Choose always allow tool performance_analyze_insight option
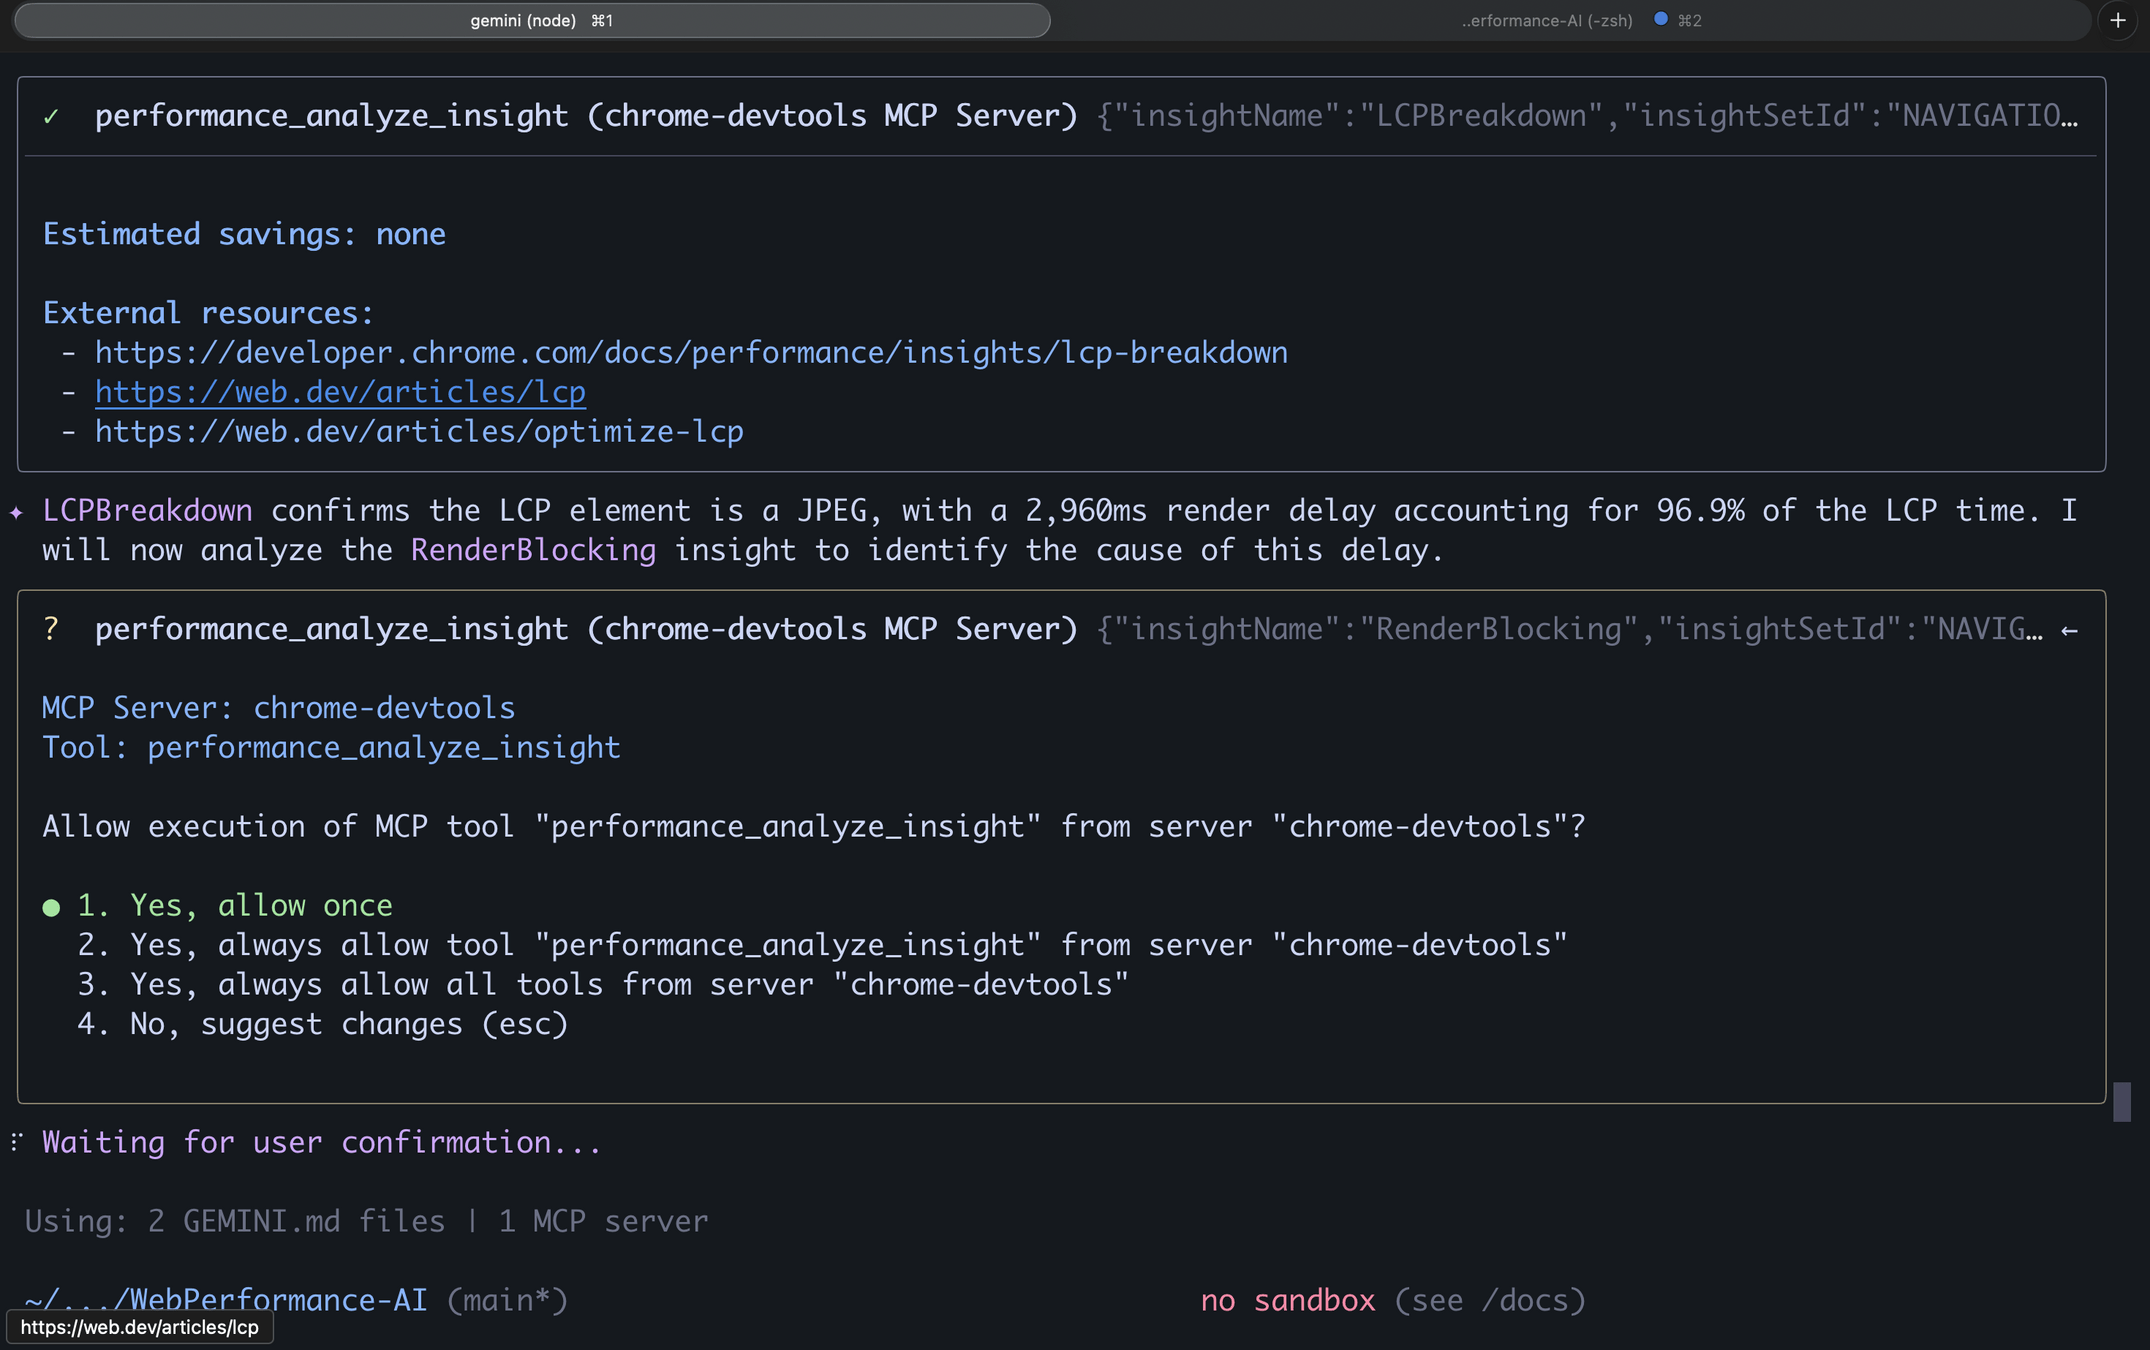The width and height of the screenshot is (2150, 1350). click(x=820, y=945)
